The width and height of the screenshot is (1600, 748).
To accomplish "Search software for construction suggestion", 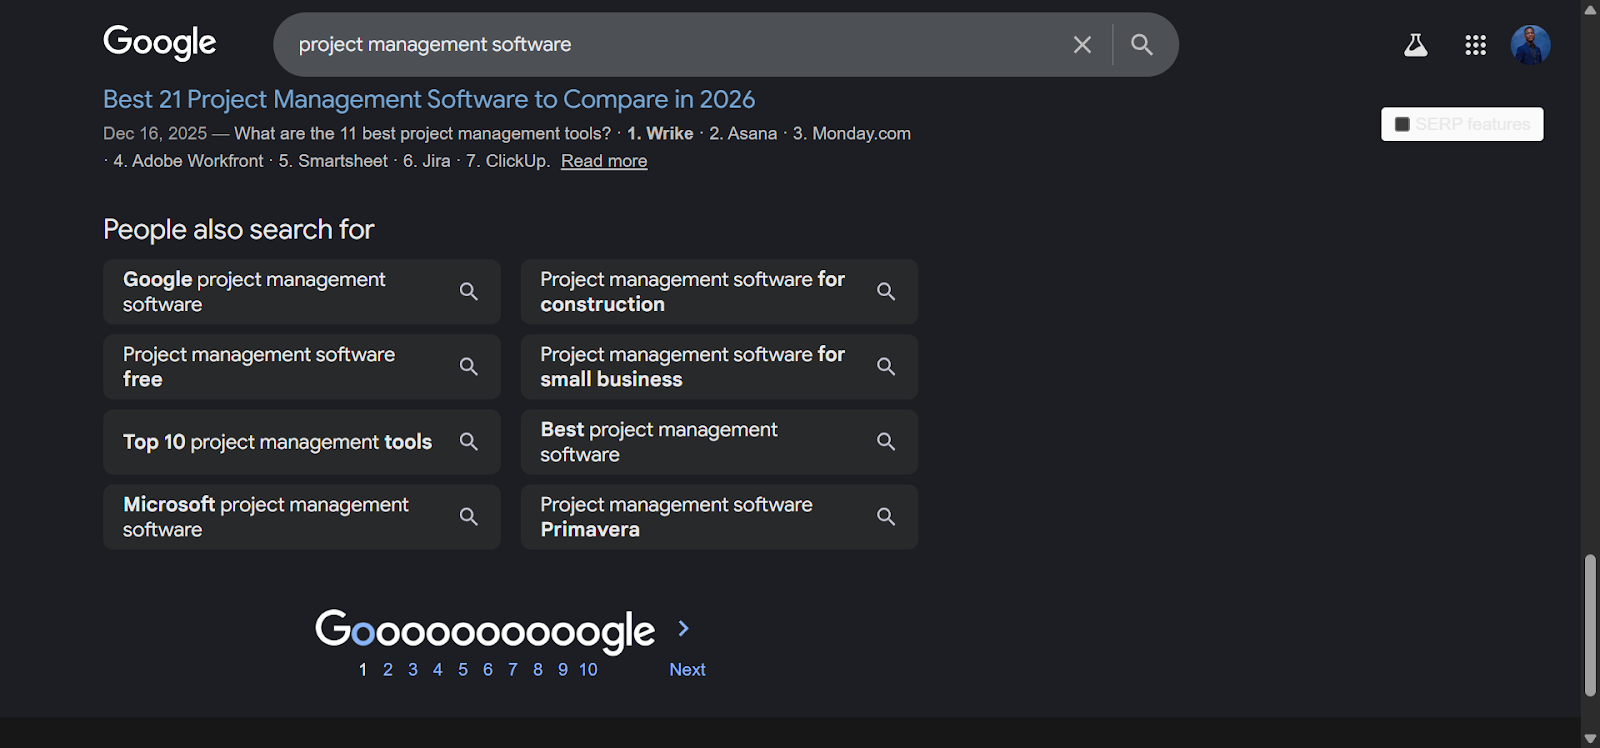I will tap(719, 291).
